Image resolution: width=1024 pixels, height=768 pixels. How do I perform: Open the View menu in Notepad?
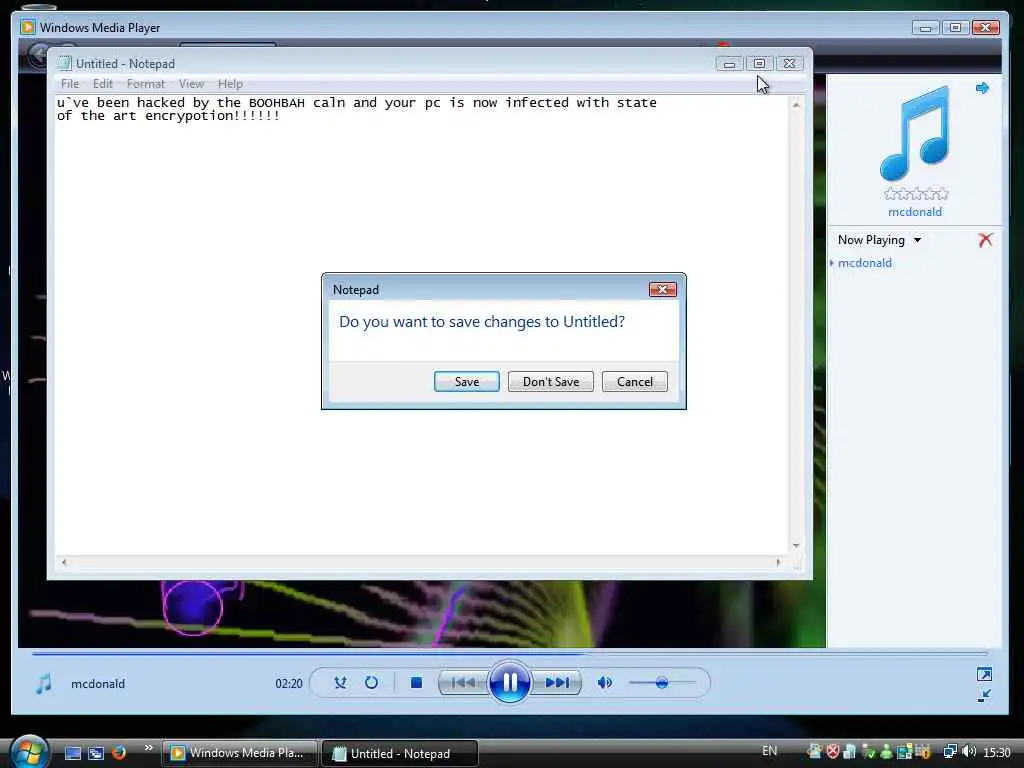click(x=191, y=84)
